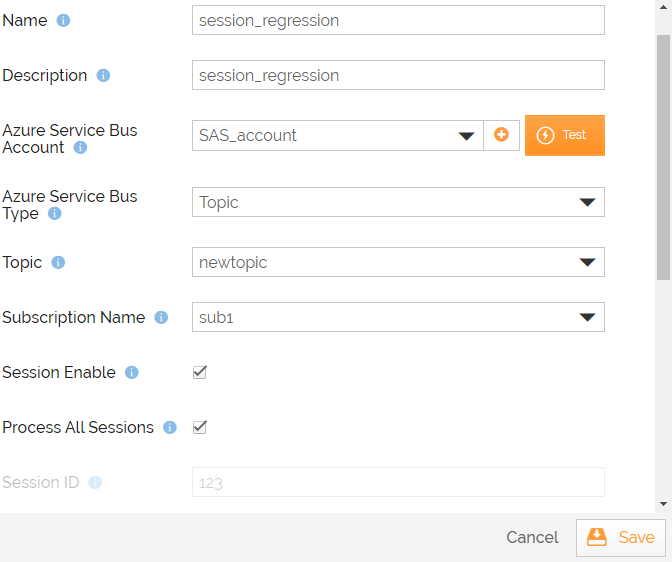Toggle the Process All Sessions checkbox

point(200,427)
